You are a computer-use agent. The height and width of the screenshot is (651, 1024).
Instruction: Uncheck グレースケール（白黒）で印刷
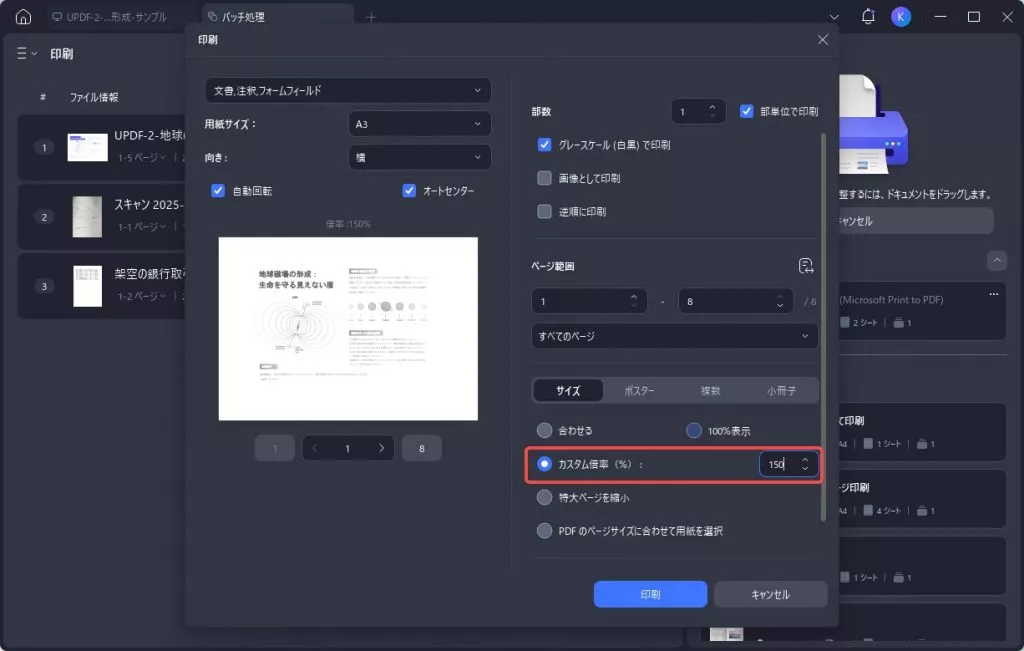click(544, 144)
